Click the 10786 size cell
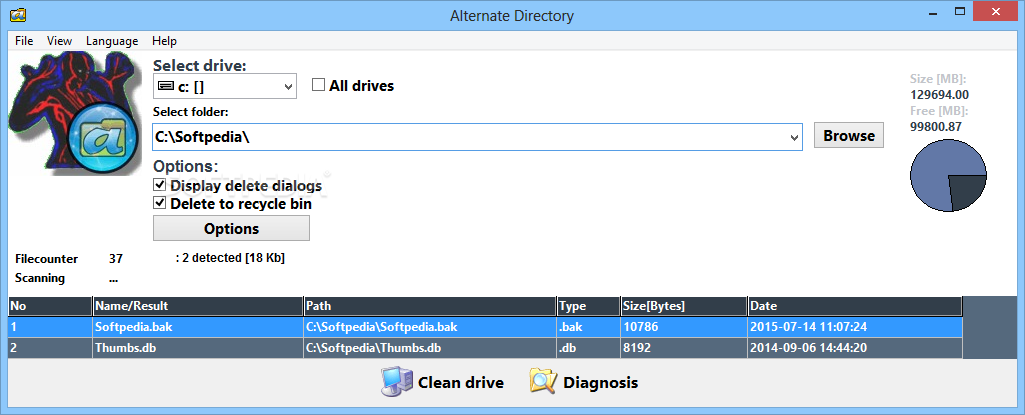Screen dimensions: 1025x415 click(x=684, y=327)
